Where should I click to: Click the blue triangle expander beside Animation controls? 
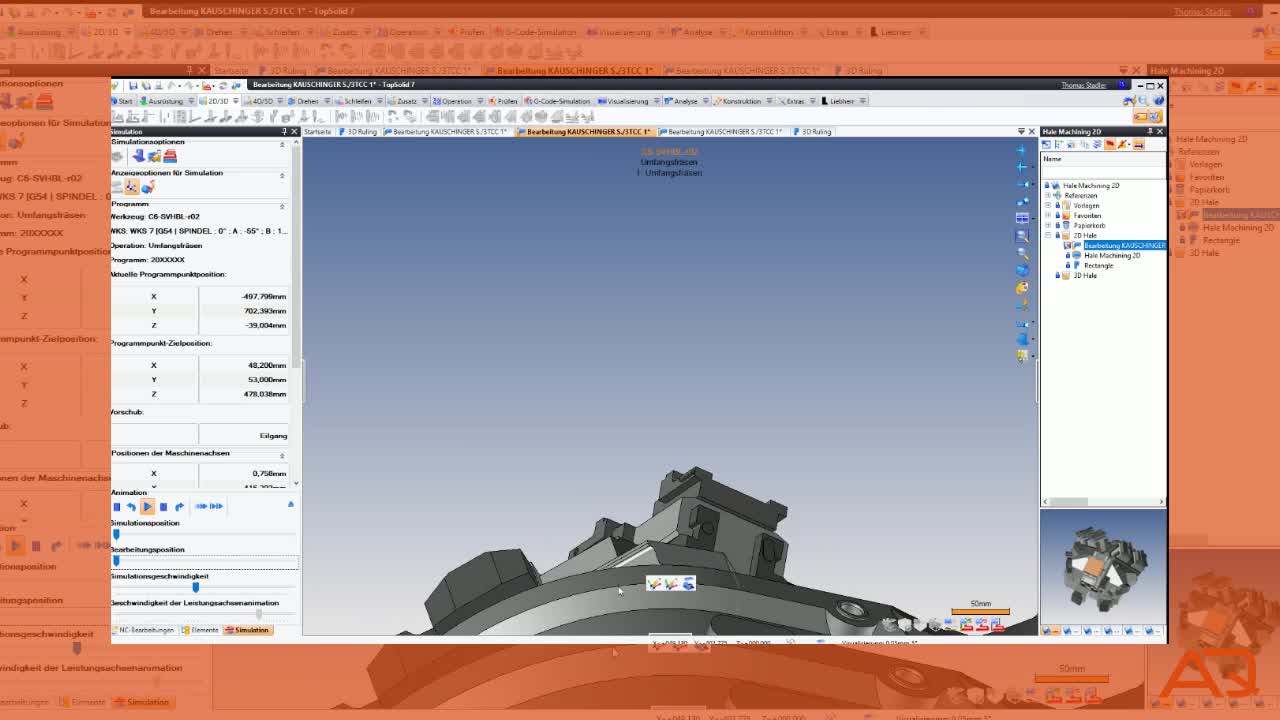pyautogui.click(x=290, y=504)
